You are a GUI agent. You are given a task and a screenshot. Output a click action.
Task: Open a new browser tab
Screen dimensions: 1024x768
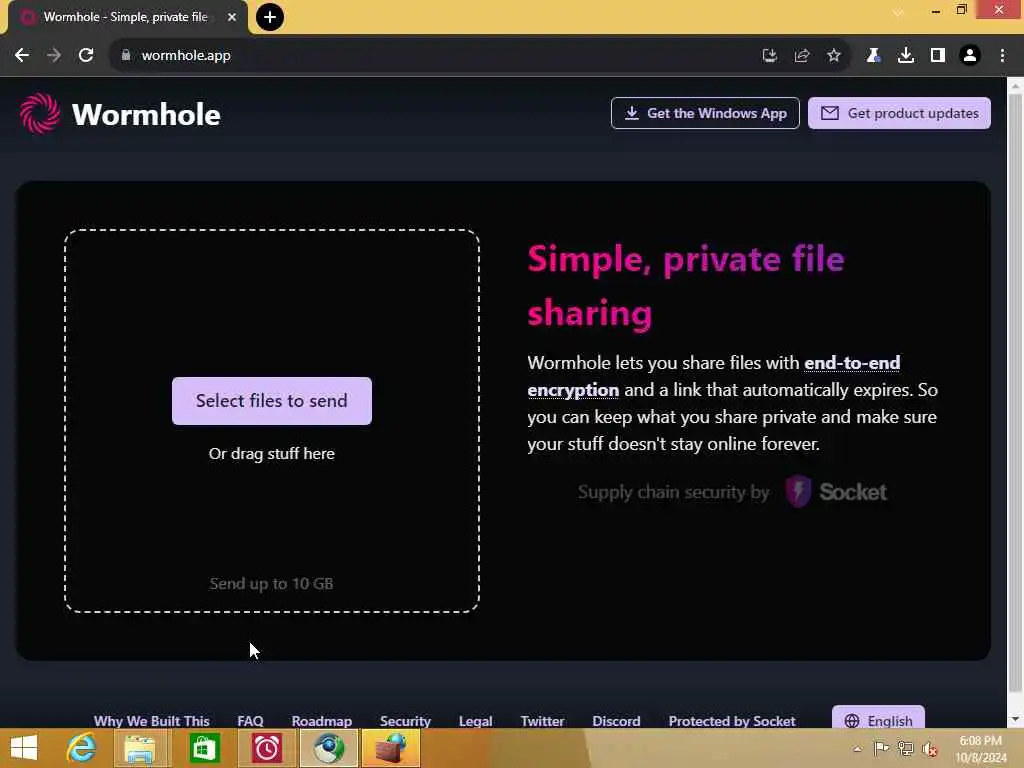tap(270, 17)
